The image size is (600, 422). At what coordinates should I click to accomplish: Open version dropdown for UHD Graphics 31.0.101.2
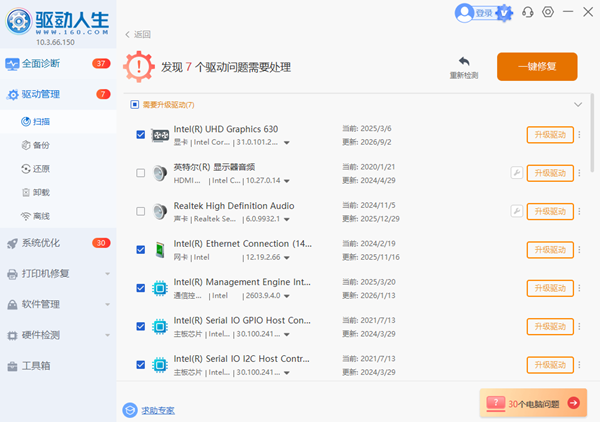[x=287, y=143]
